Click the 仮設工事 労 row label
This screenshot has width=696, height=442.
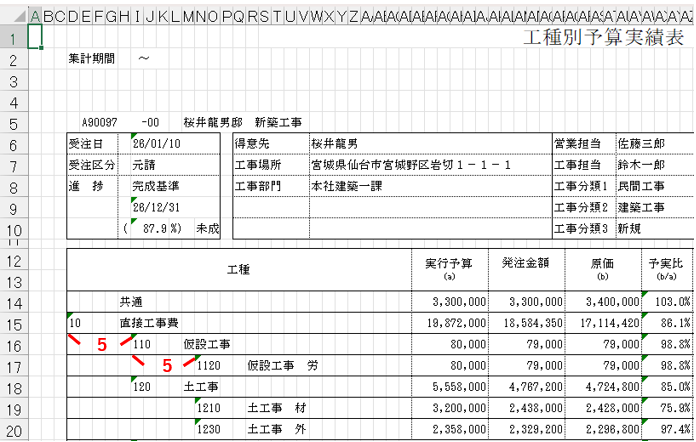point(283,366)
